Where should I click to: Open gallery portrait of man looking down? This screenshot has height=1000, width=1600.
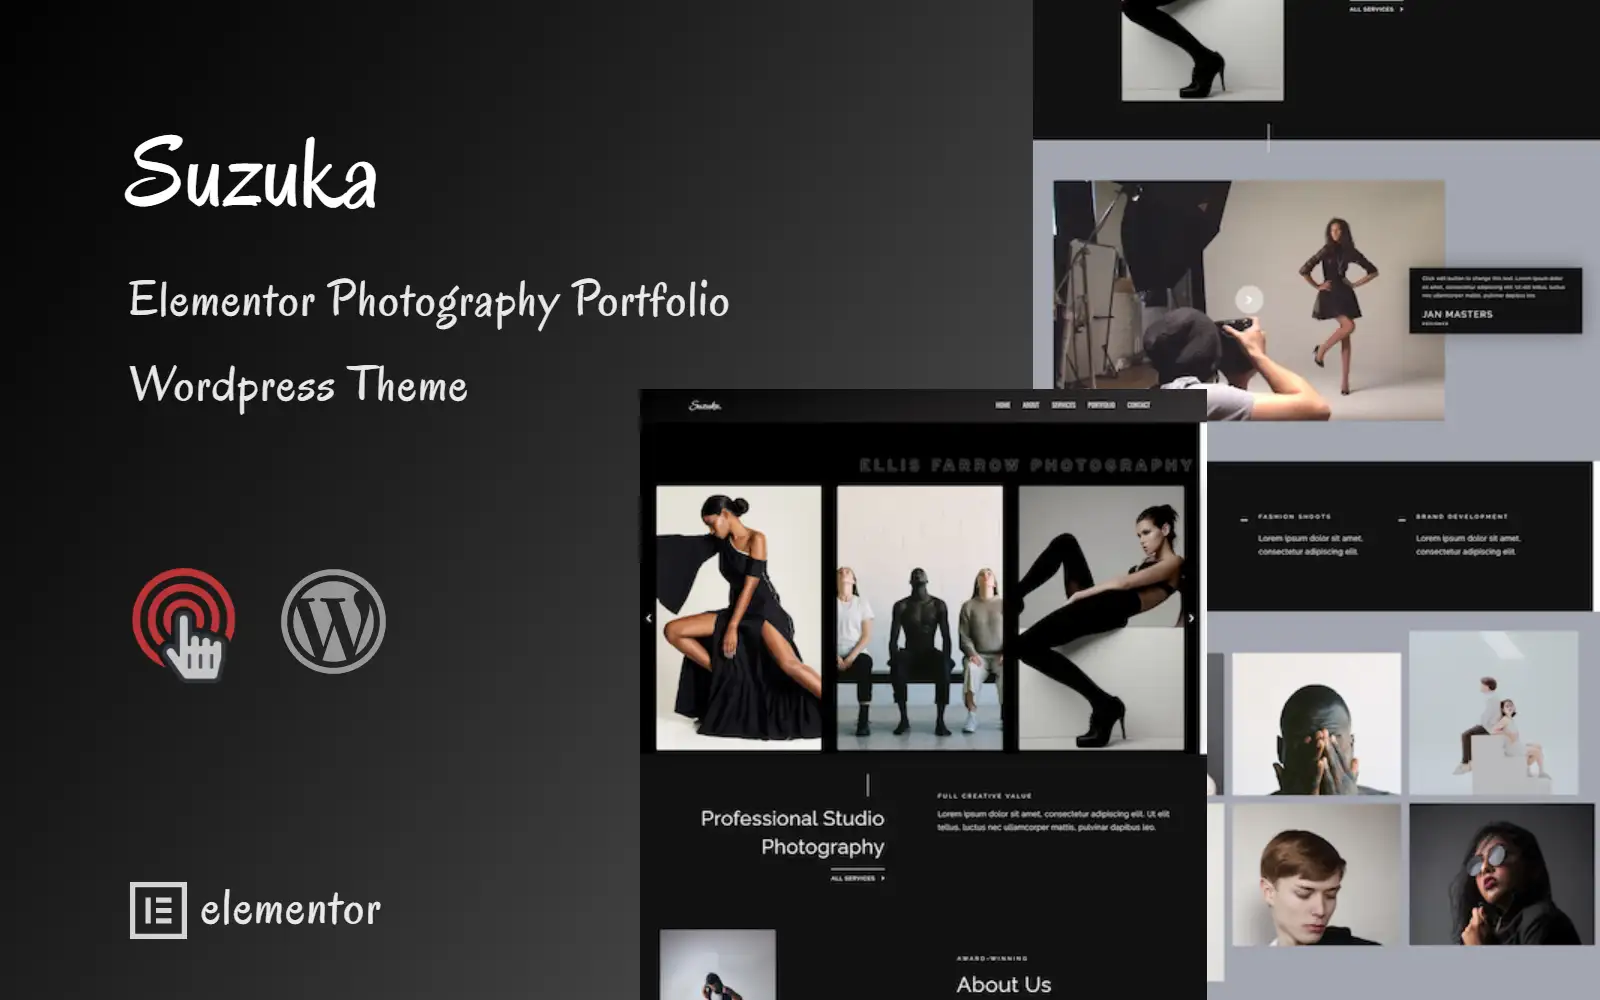click(1316, 875)
